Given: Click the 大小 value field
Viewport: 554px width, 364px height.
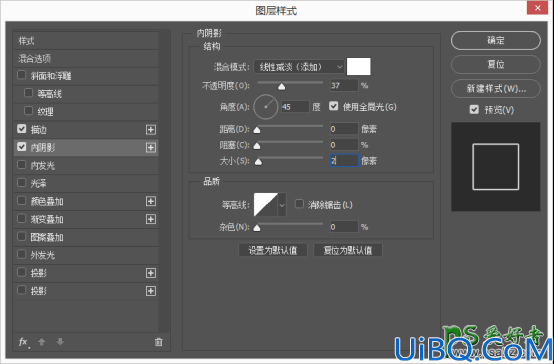Looking at the screenshot, I should coord(344,161).
